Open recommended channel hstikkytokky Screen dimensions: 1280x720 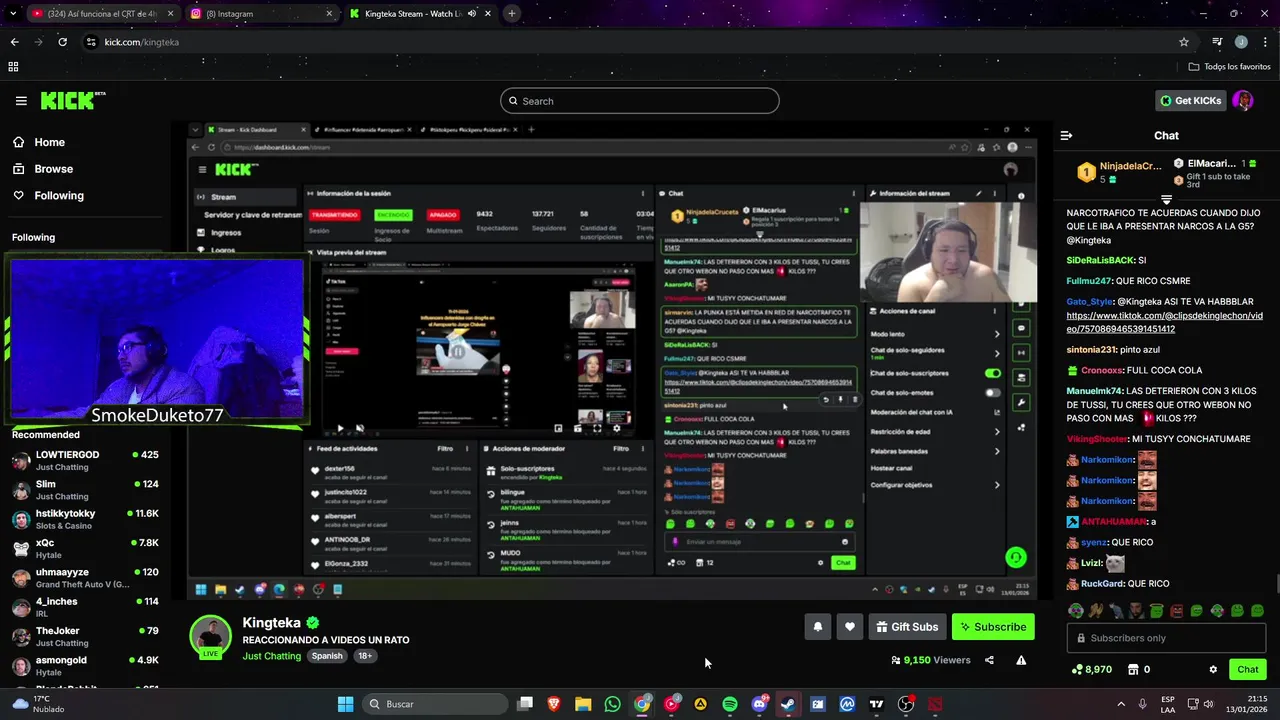[x=85, y=519]
